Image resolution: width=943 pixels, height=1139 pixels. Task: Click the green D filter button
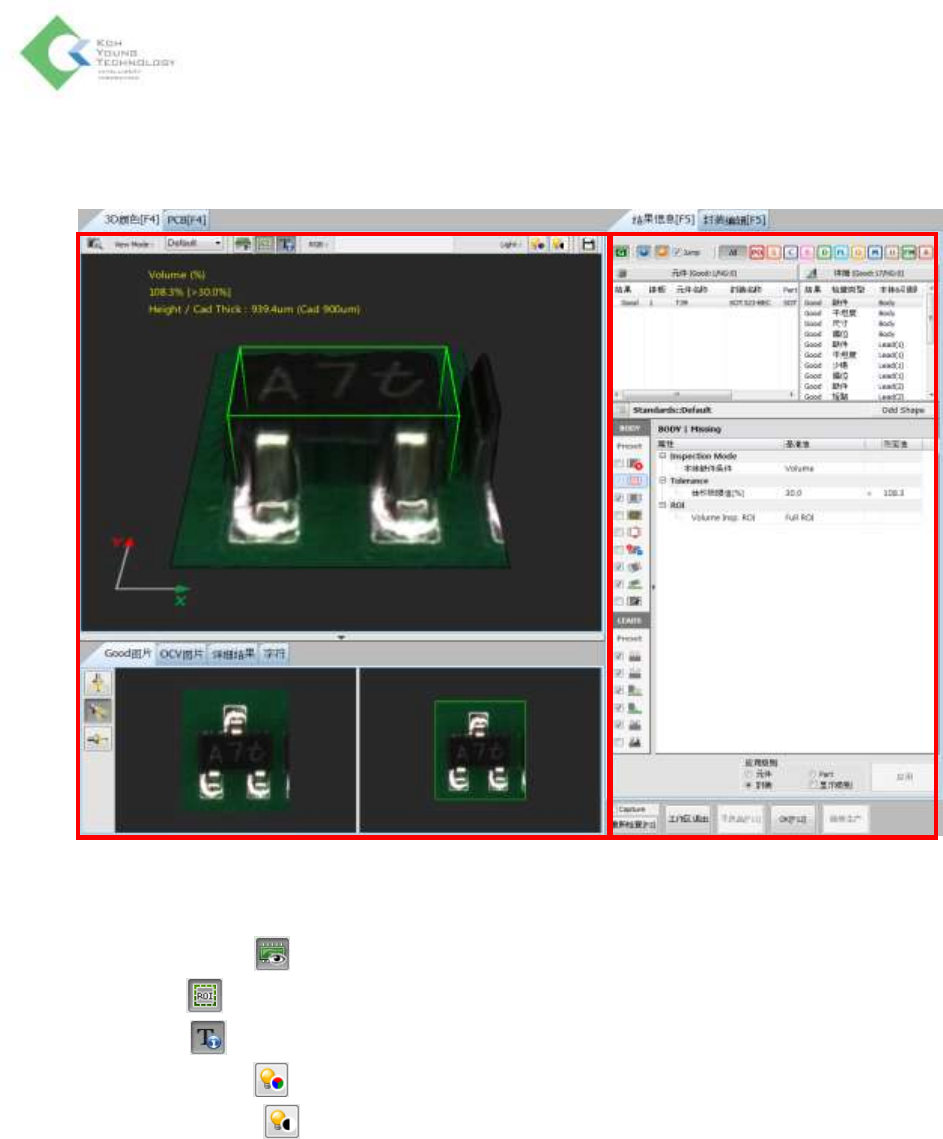click(x=824, y=252)
